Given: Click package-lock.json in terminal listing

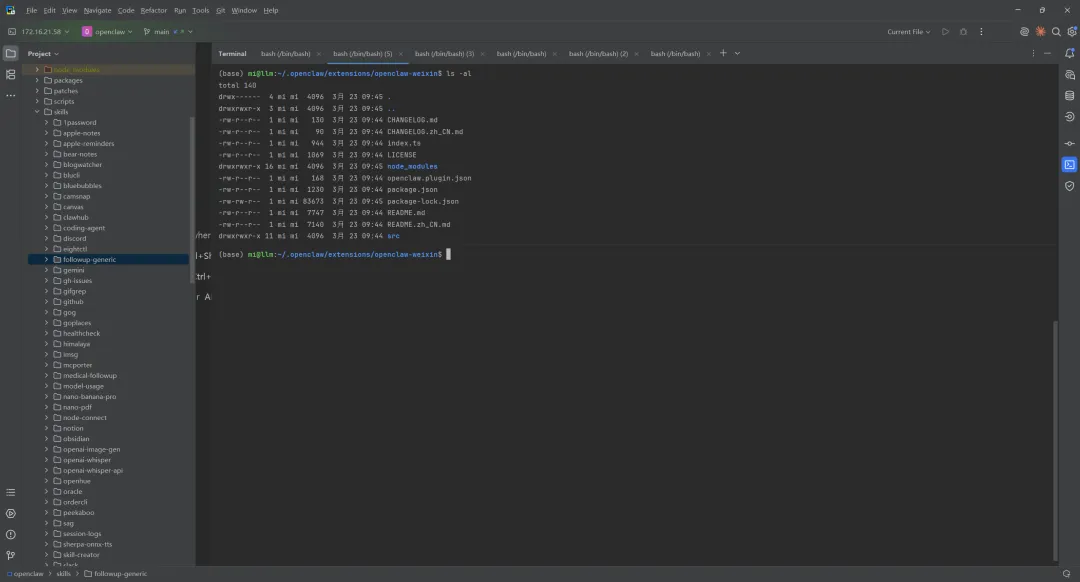Looking at the screenshot, I should pos(423,201).
